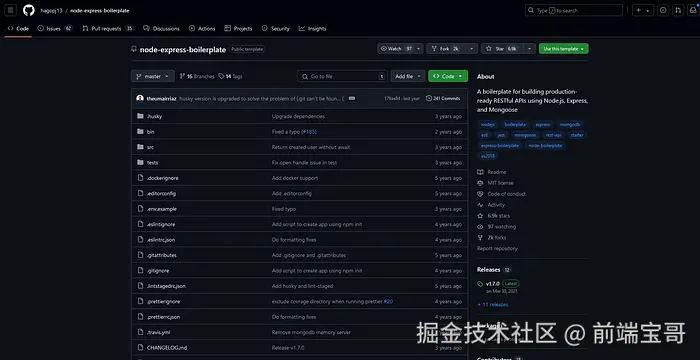Open the Security tab
The height and width of the screenshot is (360, 700).
(x=275, y=29)
